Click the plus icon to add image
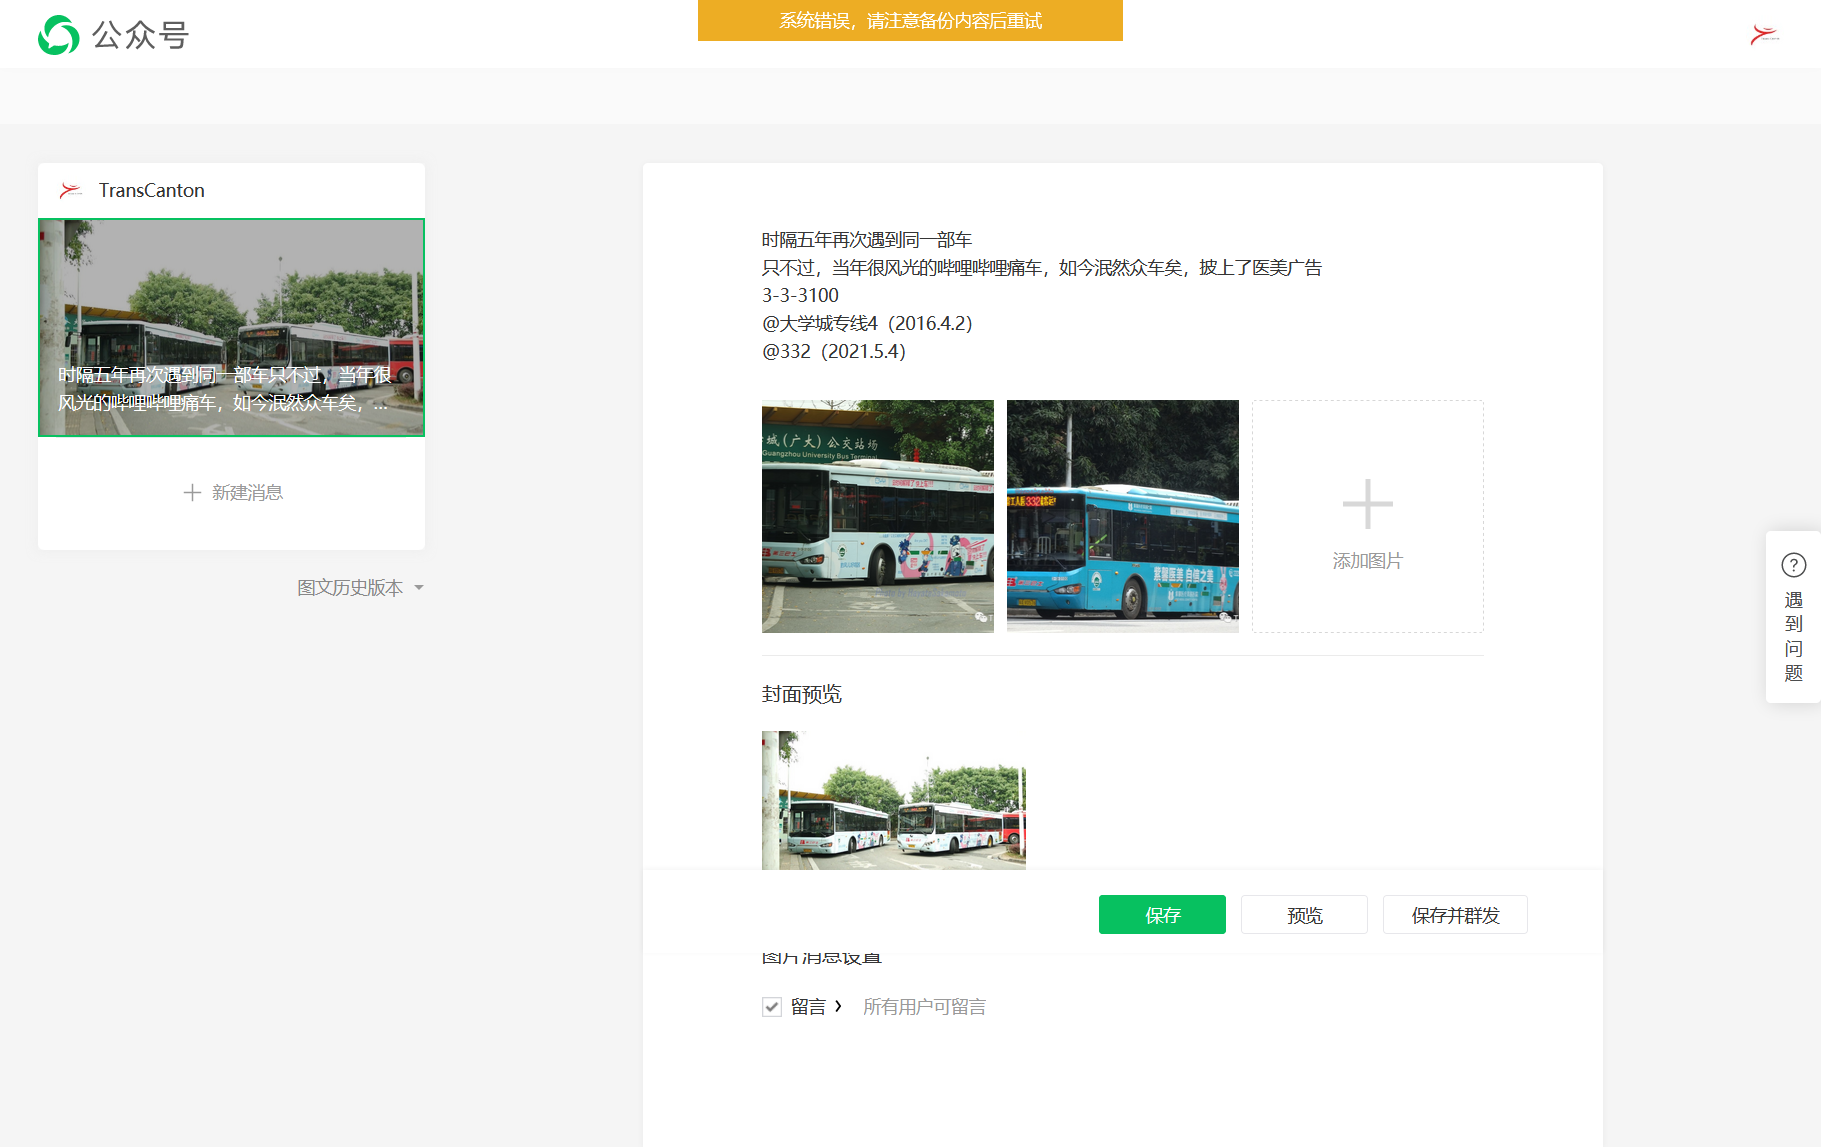1821x1147 pixels. point(1367,504)
